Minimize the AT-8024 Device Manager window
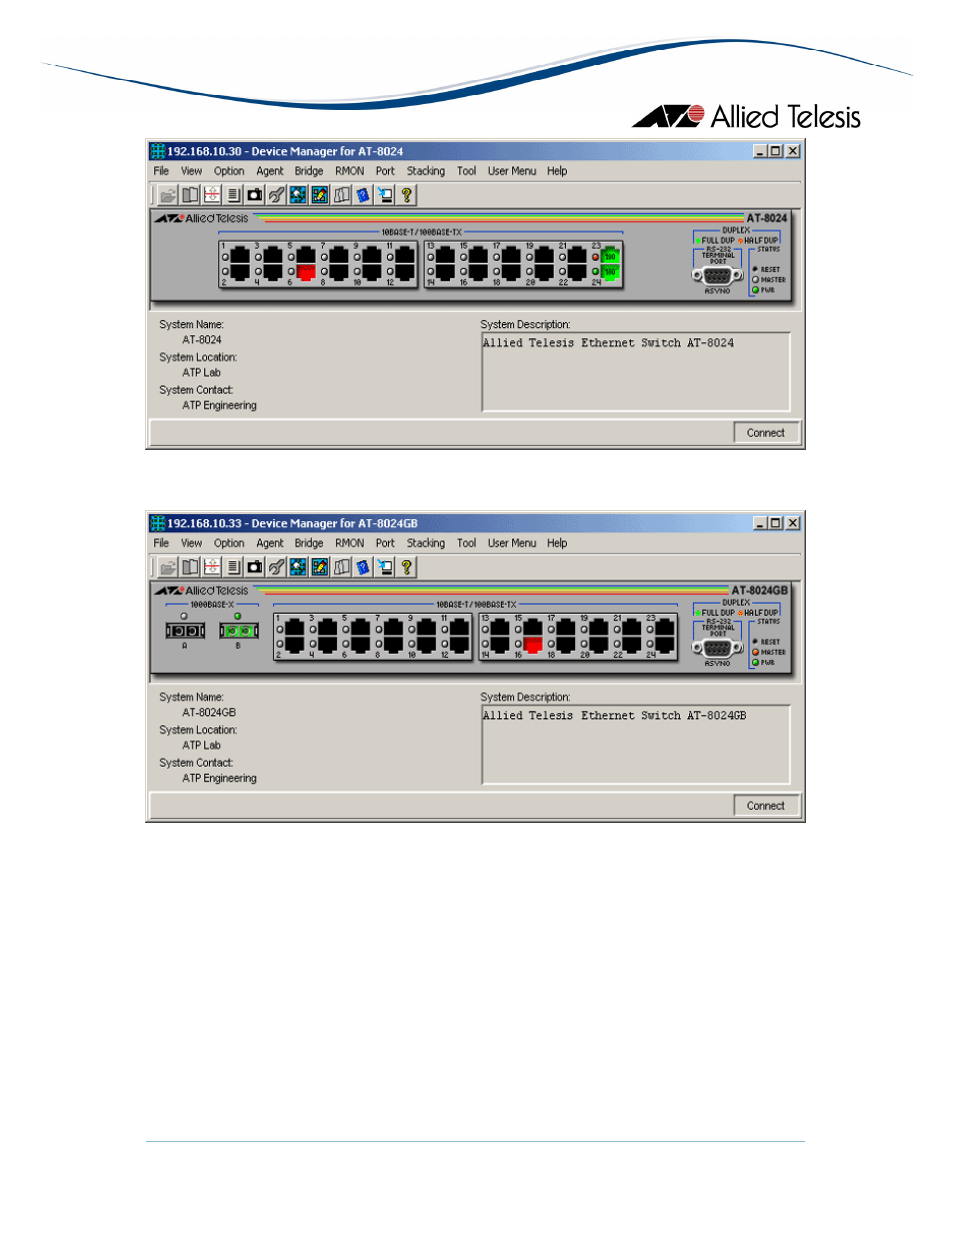 coord(761,151)
